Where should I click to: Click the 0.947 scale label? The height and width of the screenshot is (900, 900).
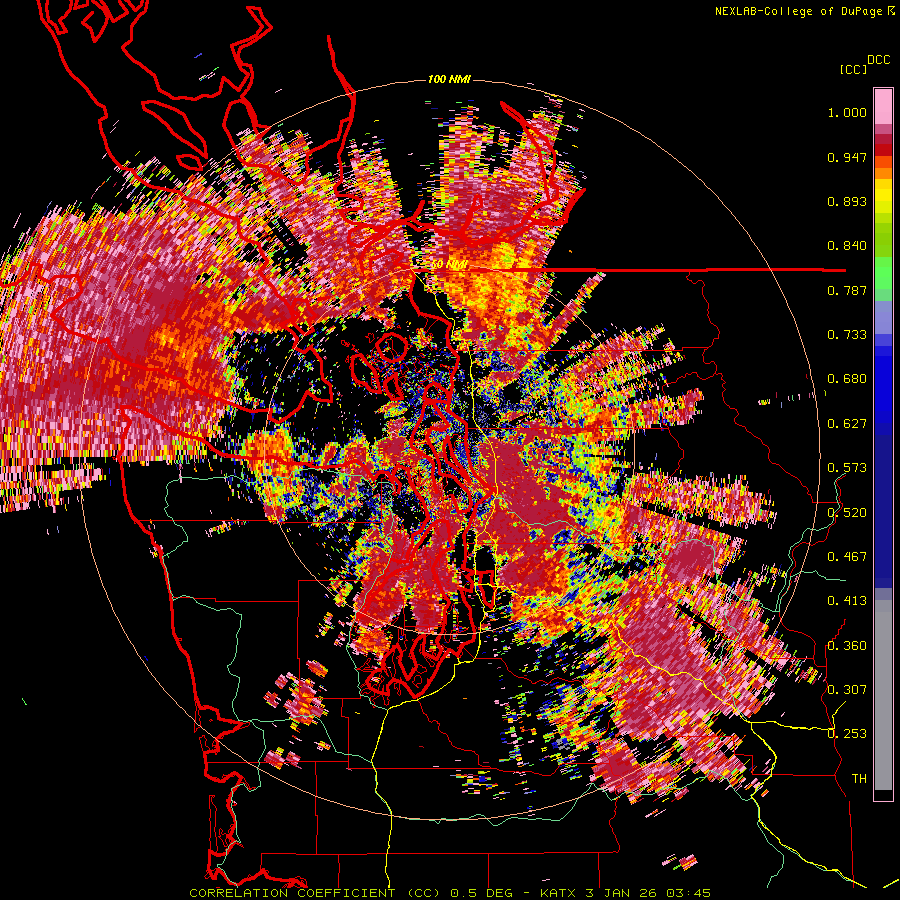847,157
